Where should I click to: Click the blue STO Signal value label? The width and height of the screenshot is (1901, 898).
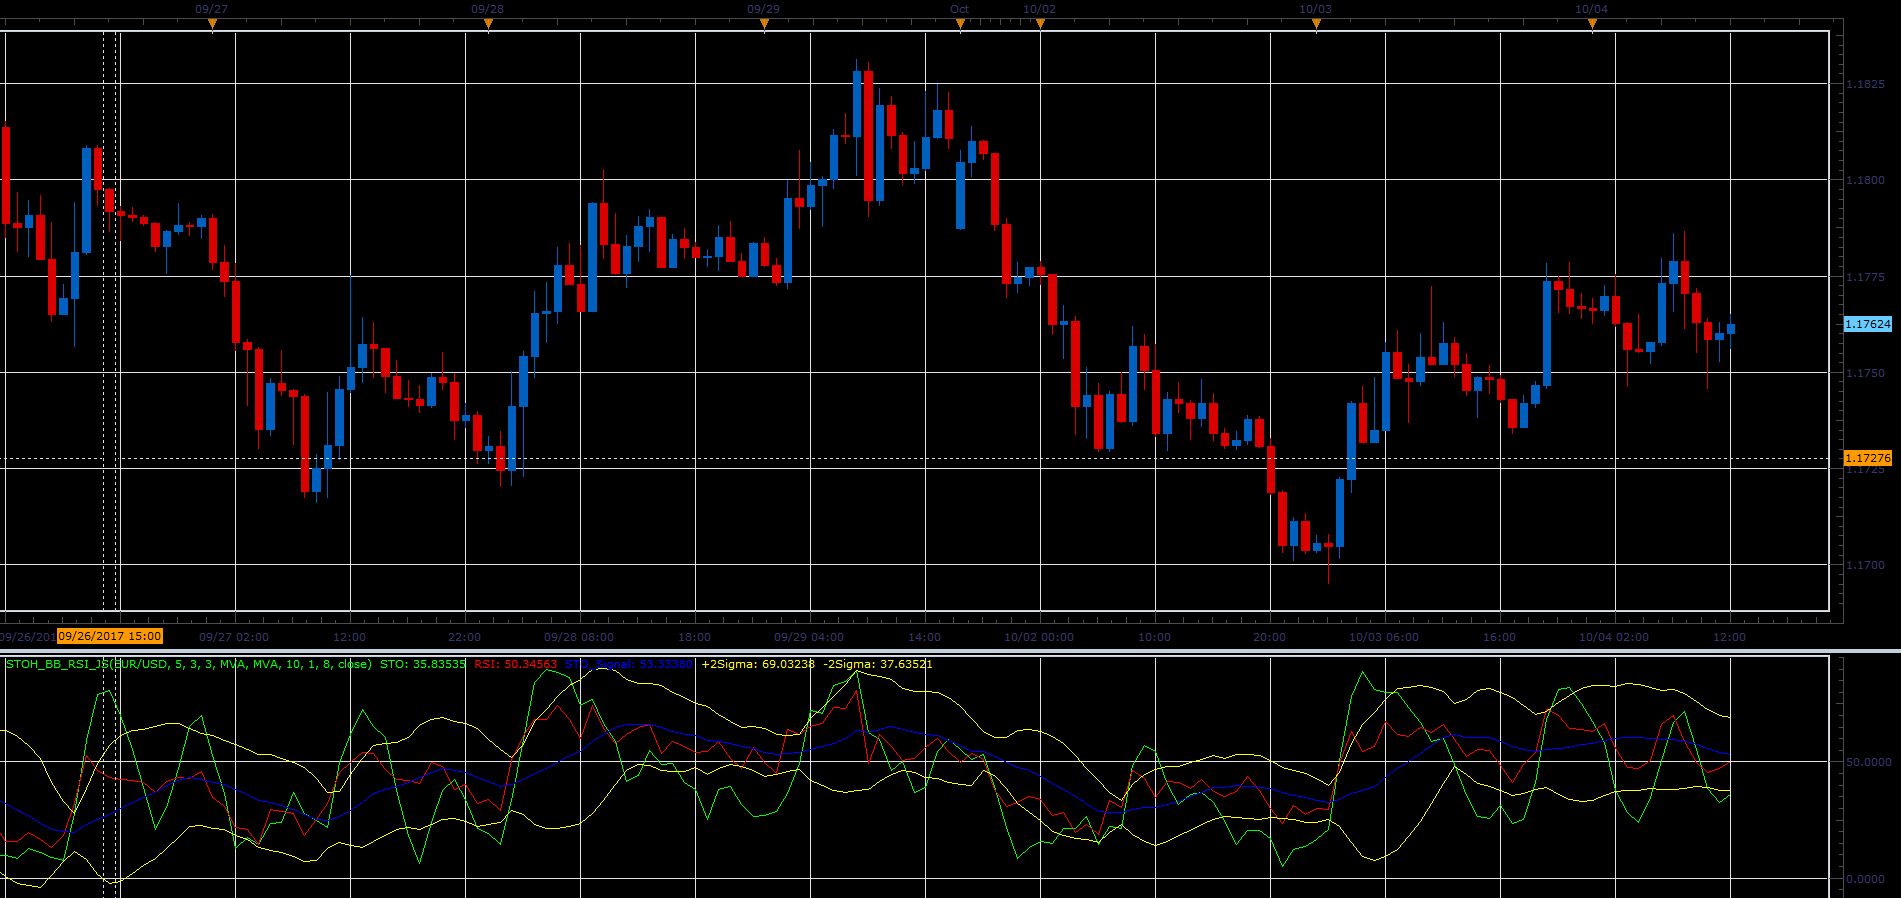click(629, 664)
